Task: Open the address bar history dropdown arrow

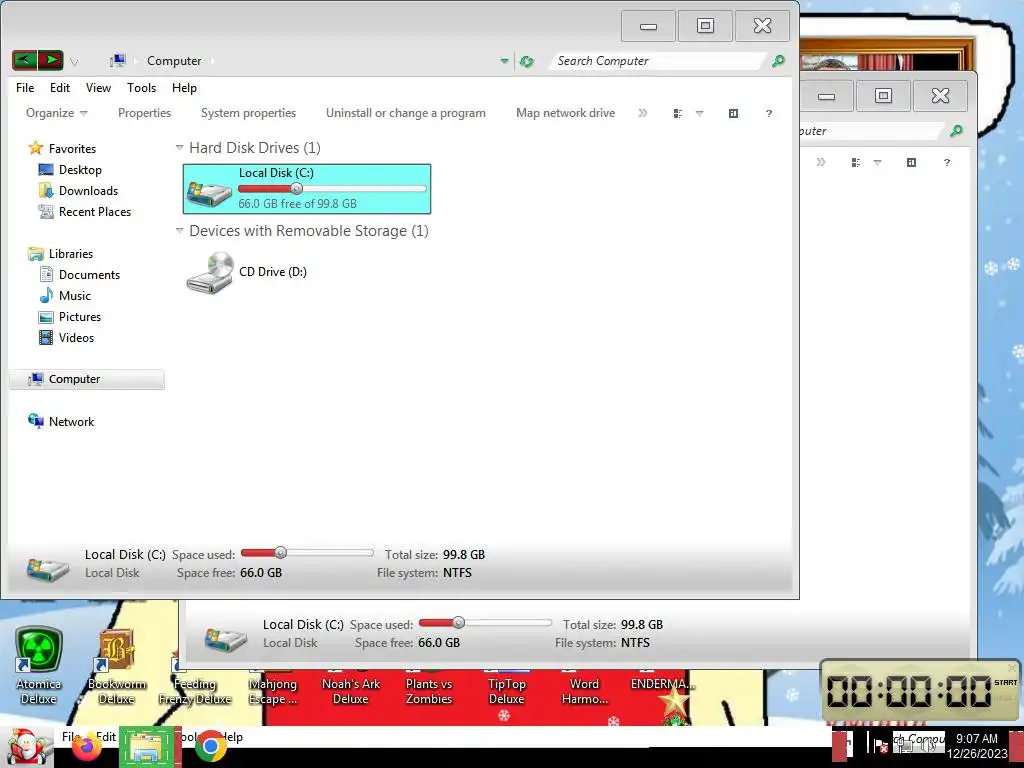Action: tap(504, 61)
